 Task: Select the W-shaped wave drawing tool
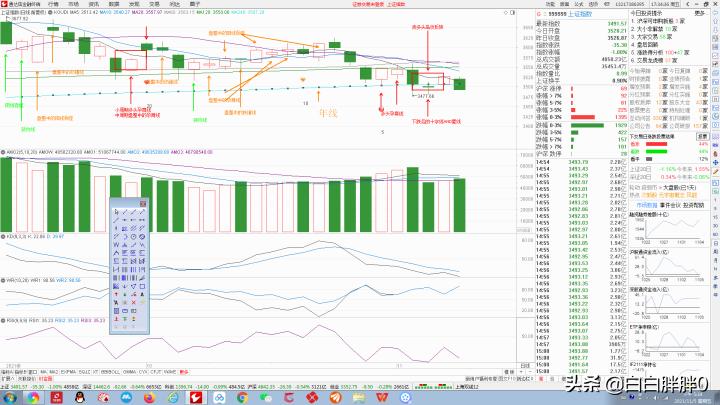click(116, 244)
